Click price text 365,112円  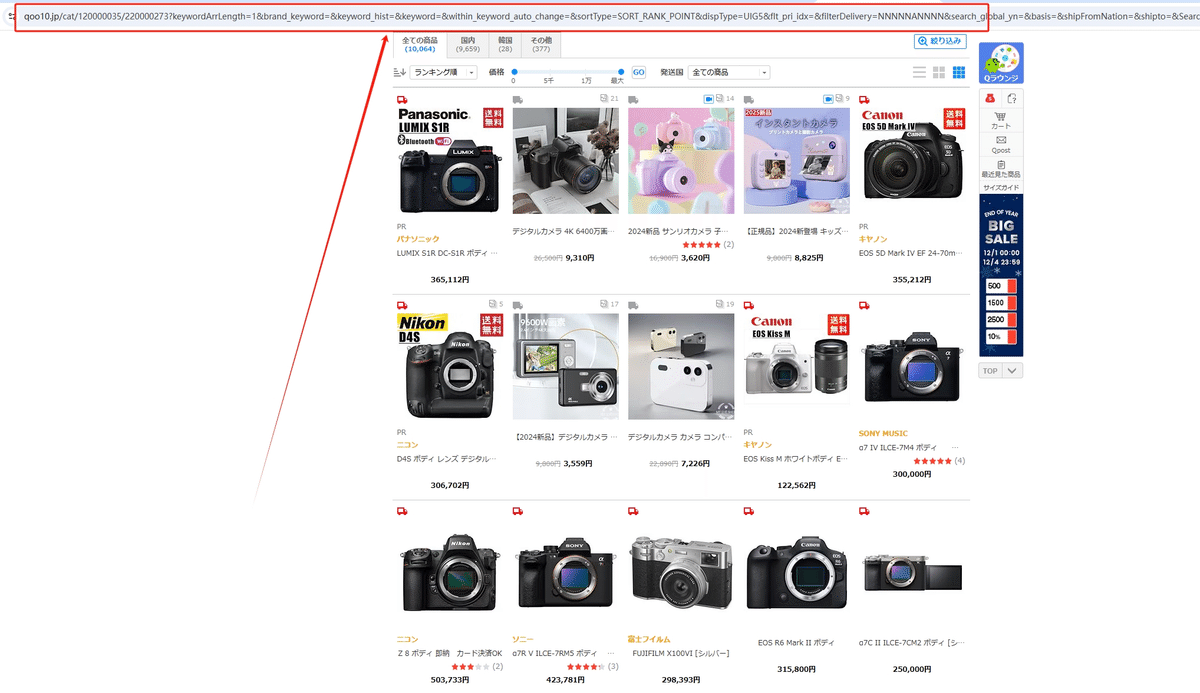pos(450,280)
